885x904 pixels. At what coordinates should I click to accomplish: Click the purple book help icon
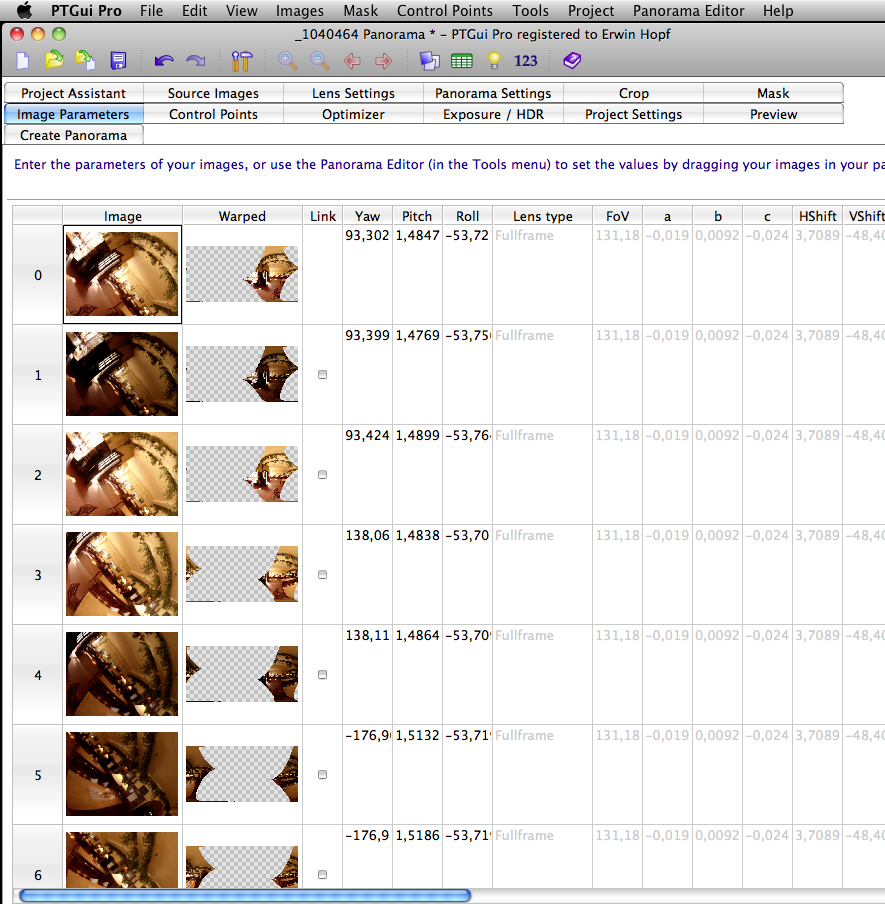[x=572, y=61]
